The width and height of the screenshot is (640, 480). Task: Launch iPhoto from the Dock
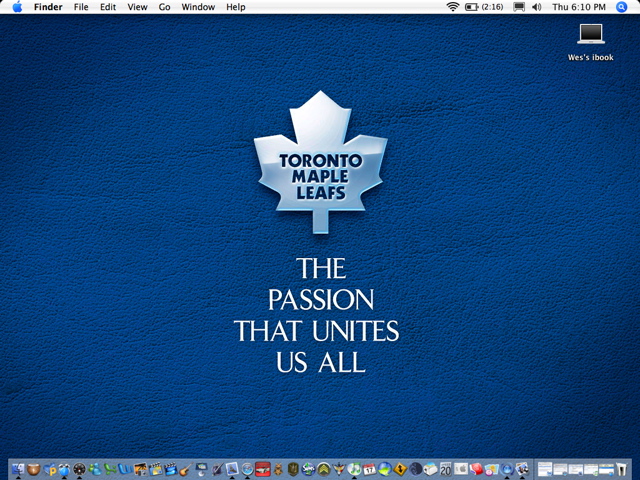140,469
